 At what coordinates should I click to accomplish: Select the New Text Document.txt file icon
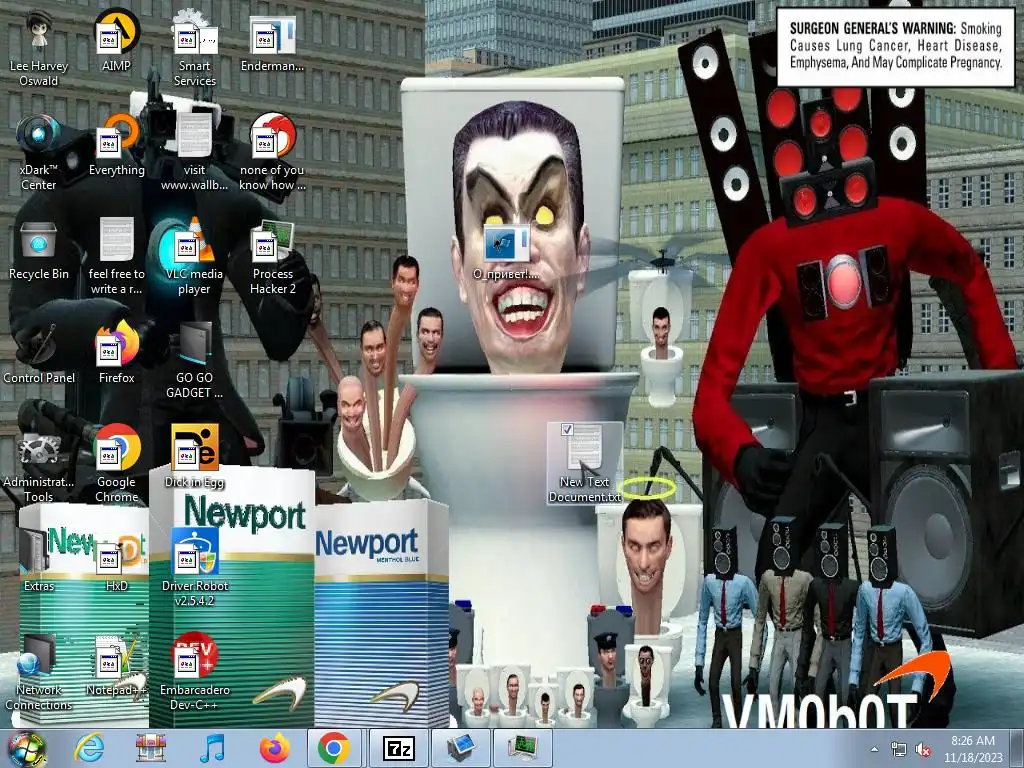click(584, 464)
